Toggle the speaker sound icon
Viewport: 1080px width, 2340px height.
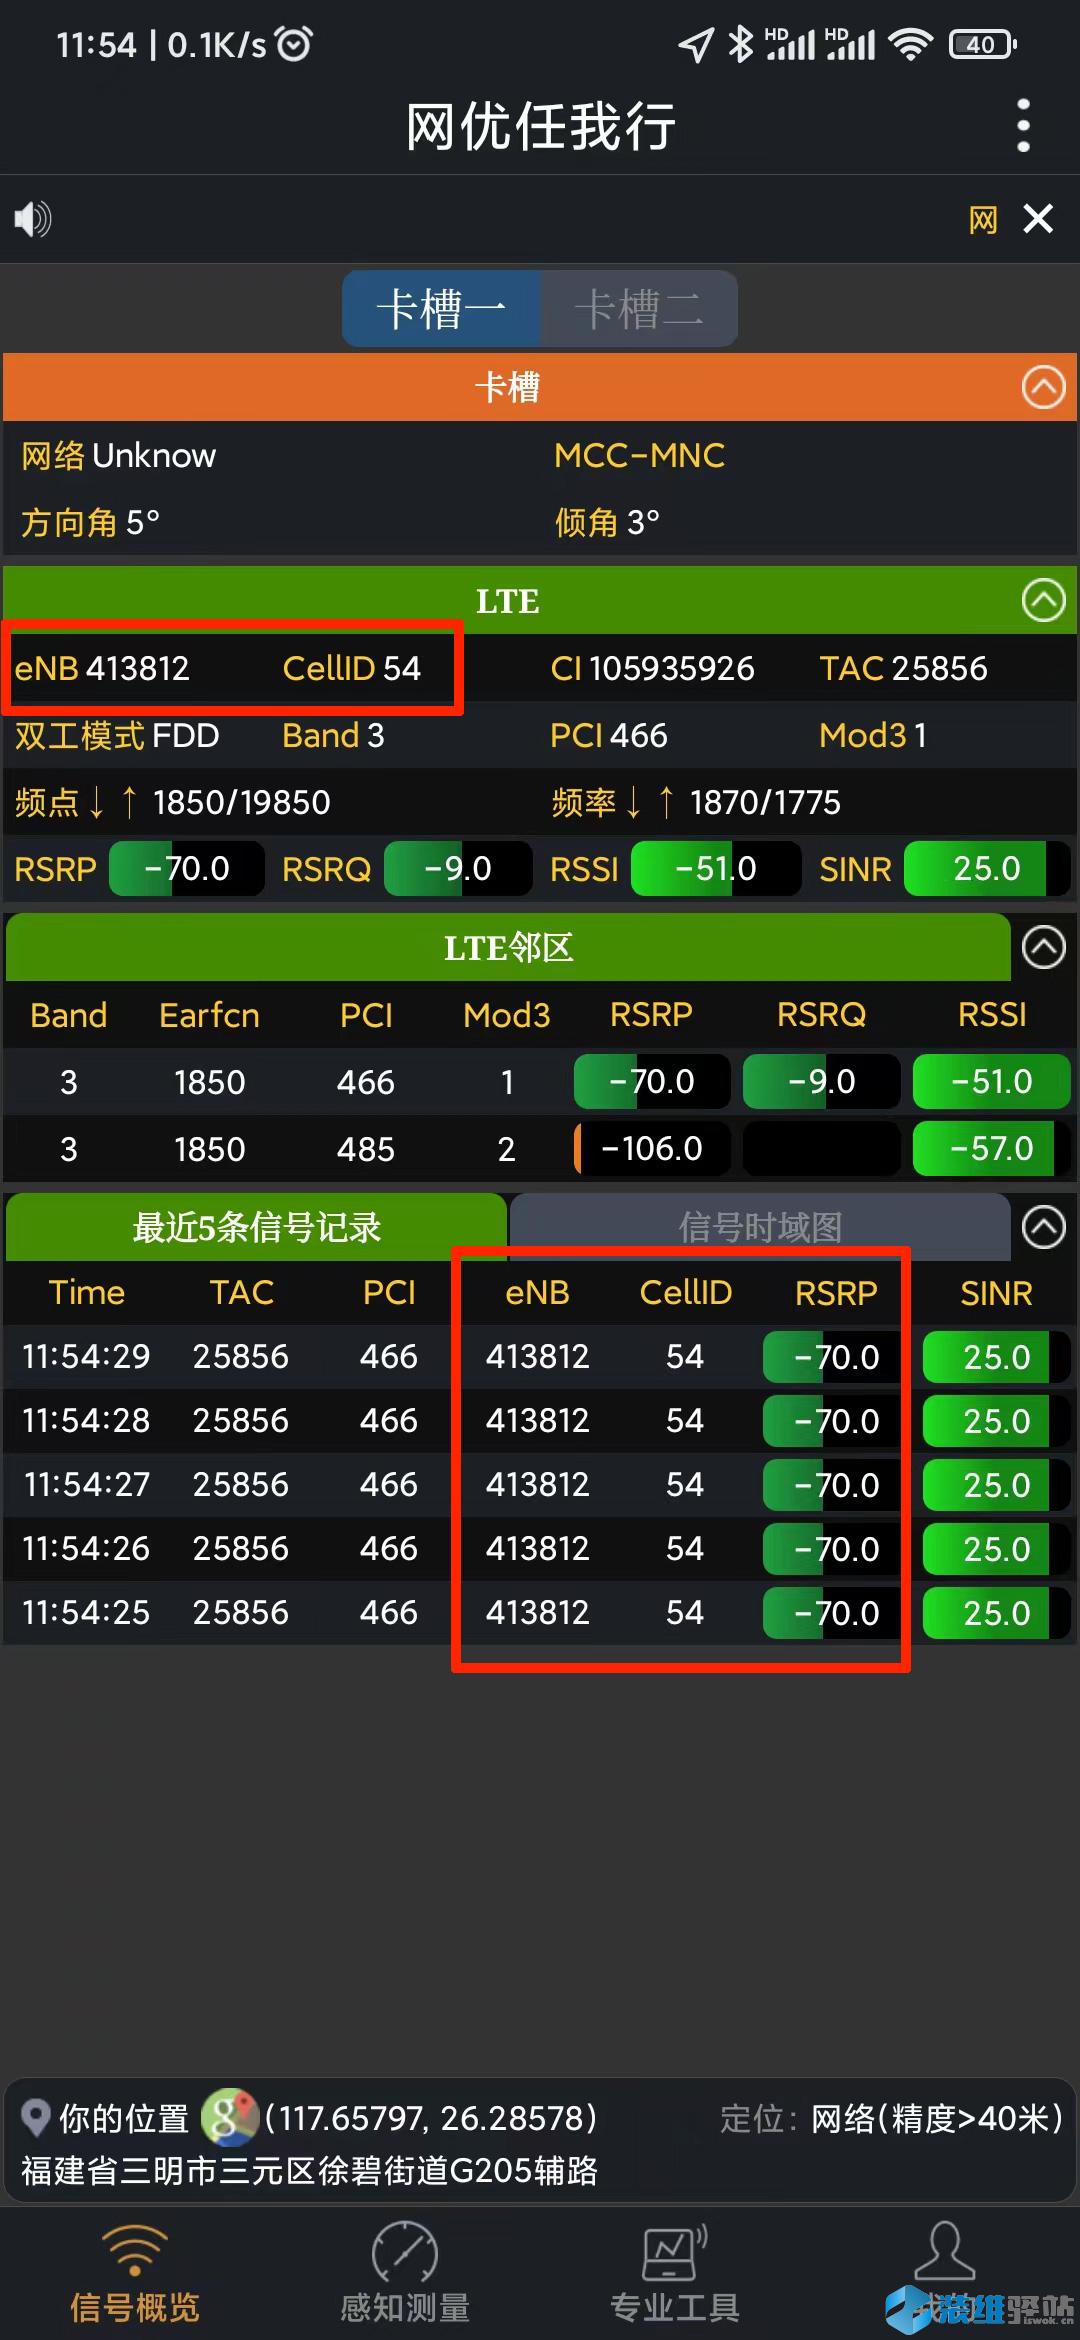coord(32,218)
